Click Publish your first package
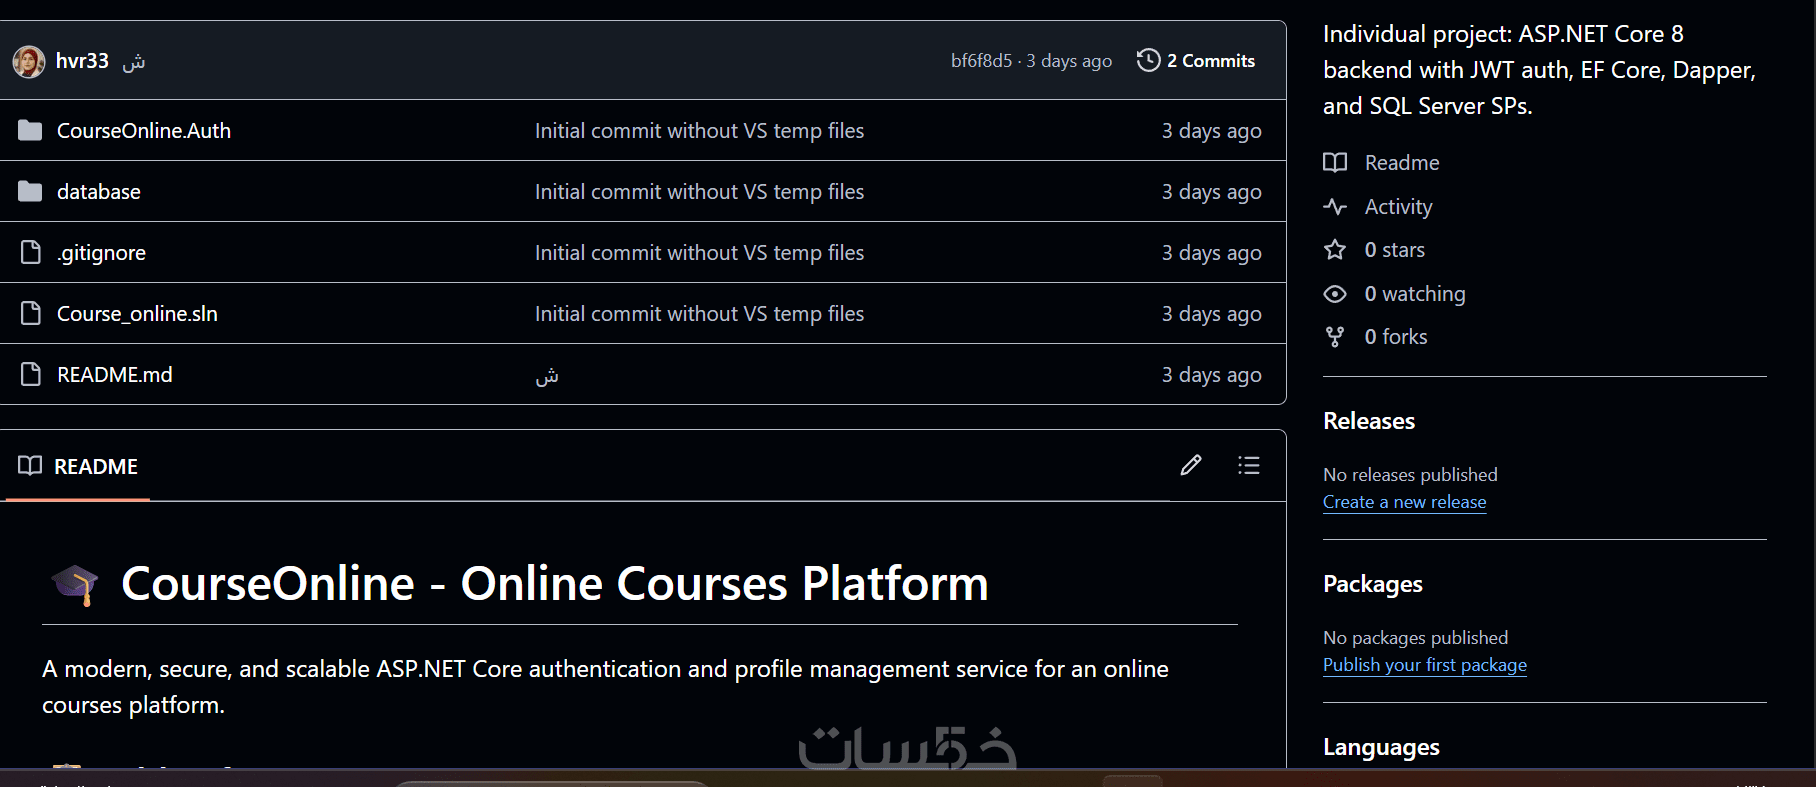The image size is (1816, 787). click(1425, 665)
